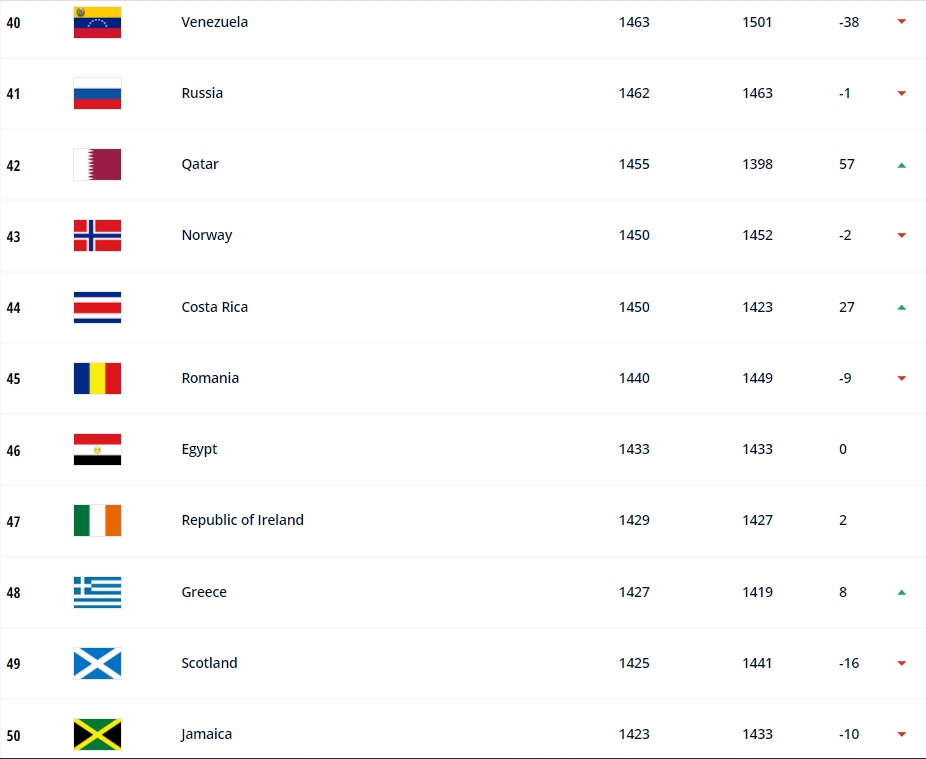Click Qatar's green up arrow indicator

(901, 165)
